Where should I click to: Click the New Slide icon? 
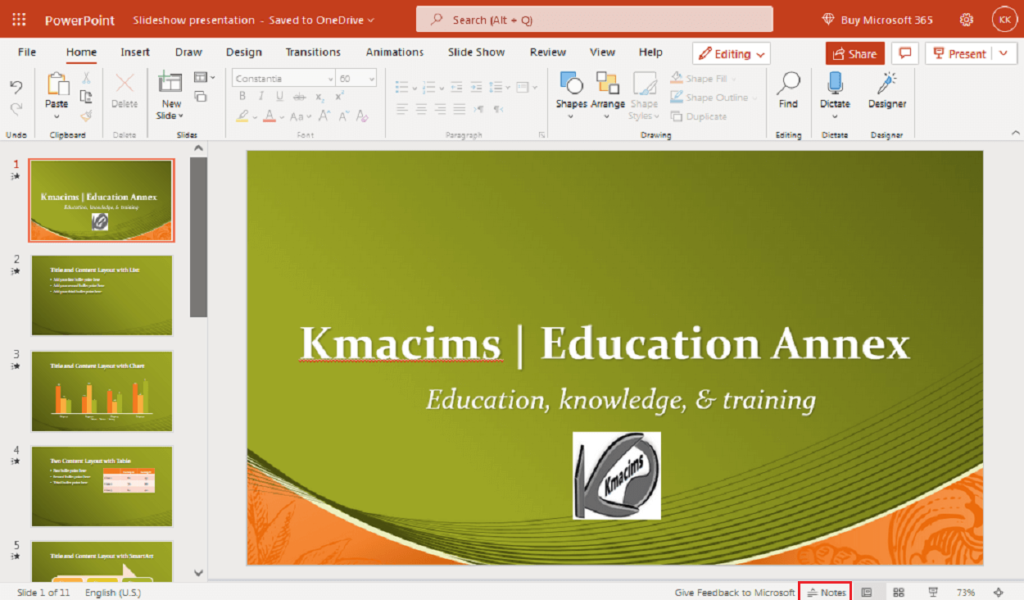tap(170, 84)
